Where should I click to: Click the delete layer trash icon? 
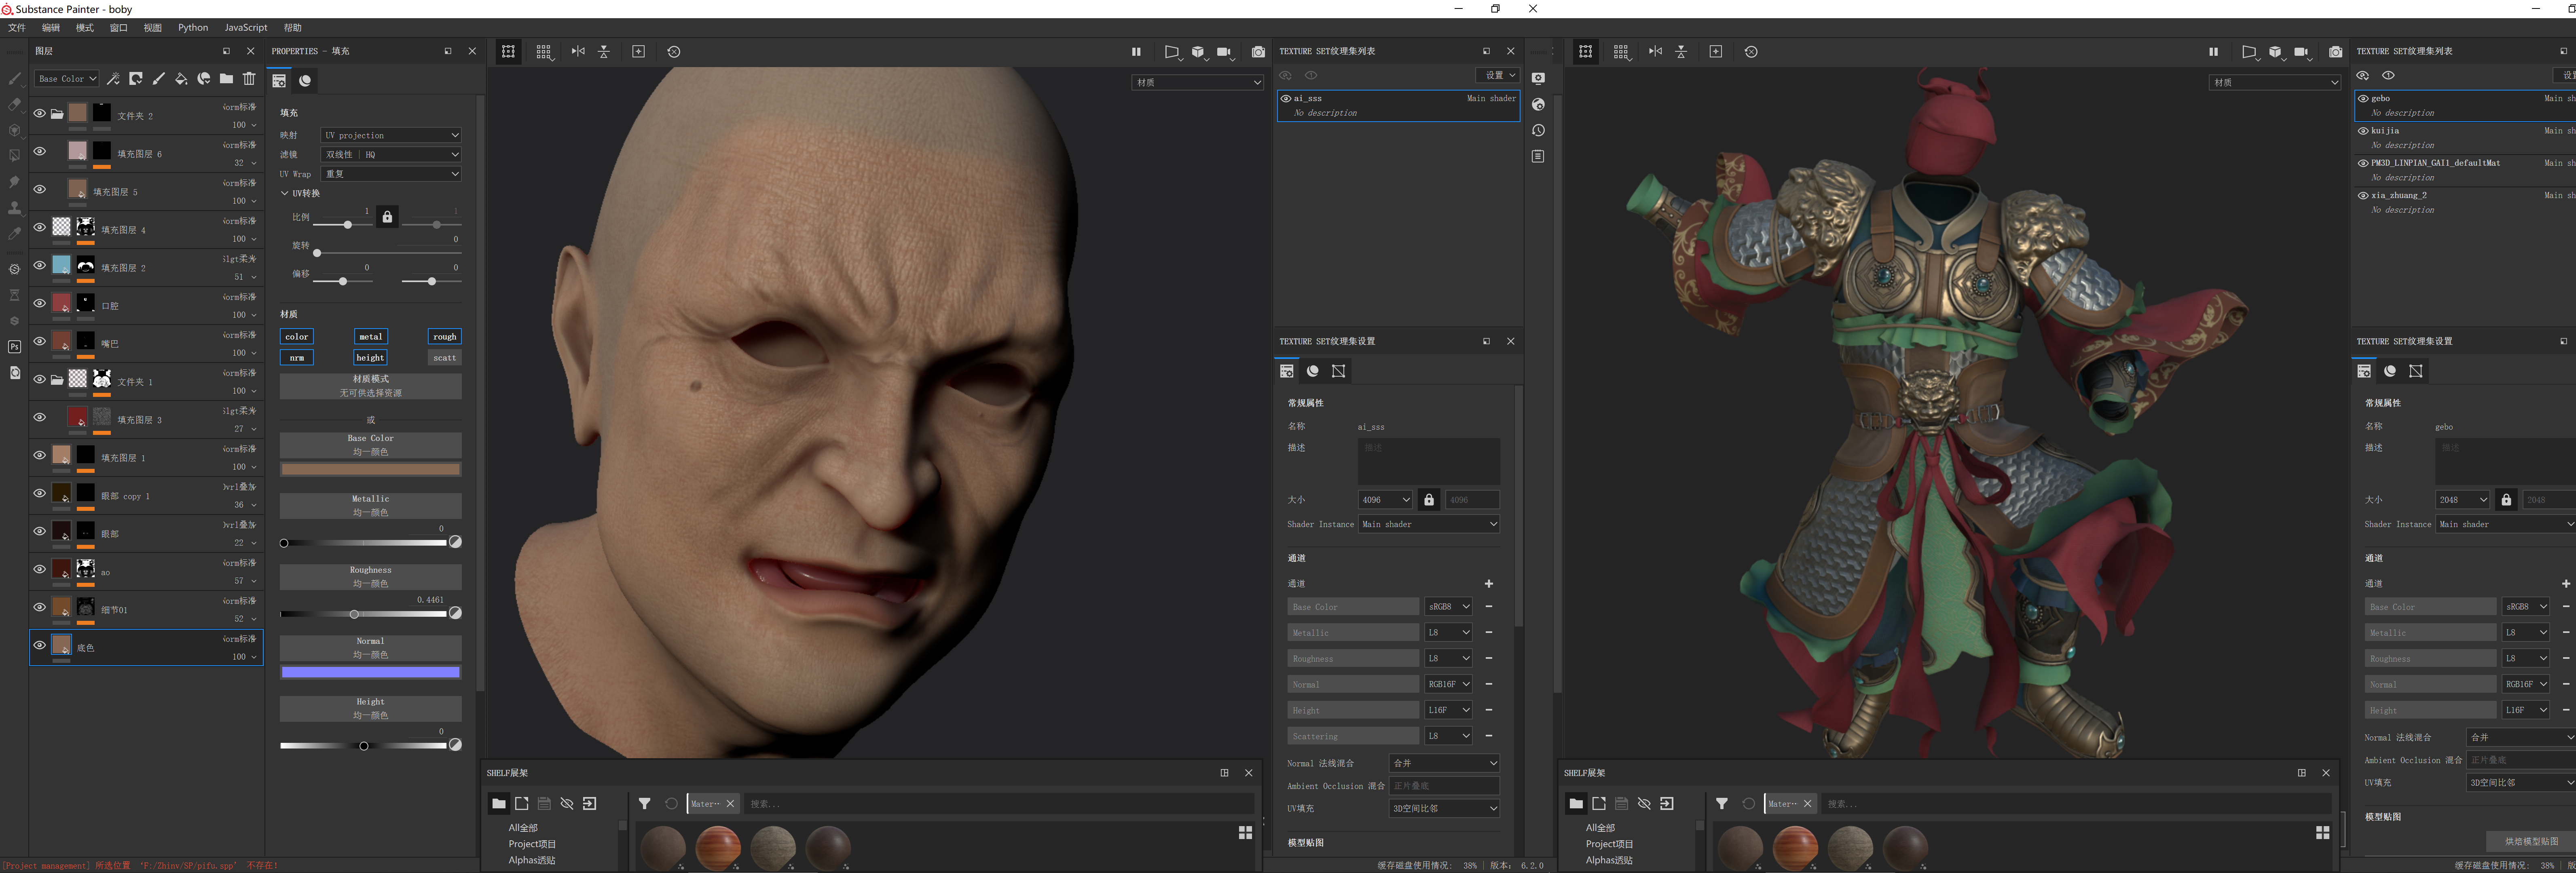click(x=249, y=79)
